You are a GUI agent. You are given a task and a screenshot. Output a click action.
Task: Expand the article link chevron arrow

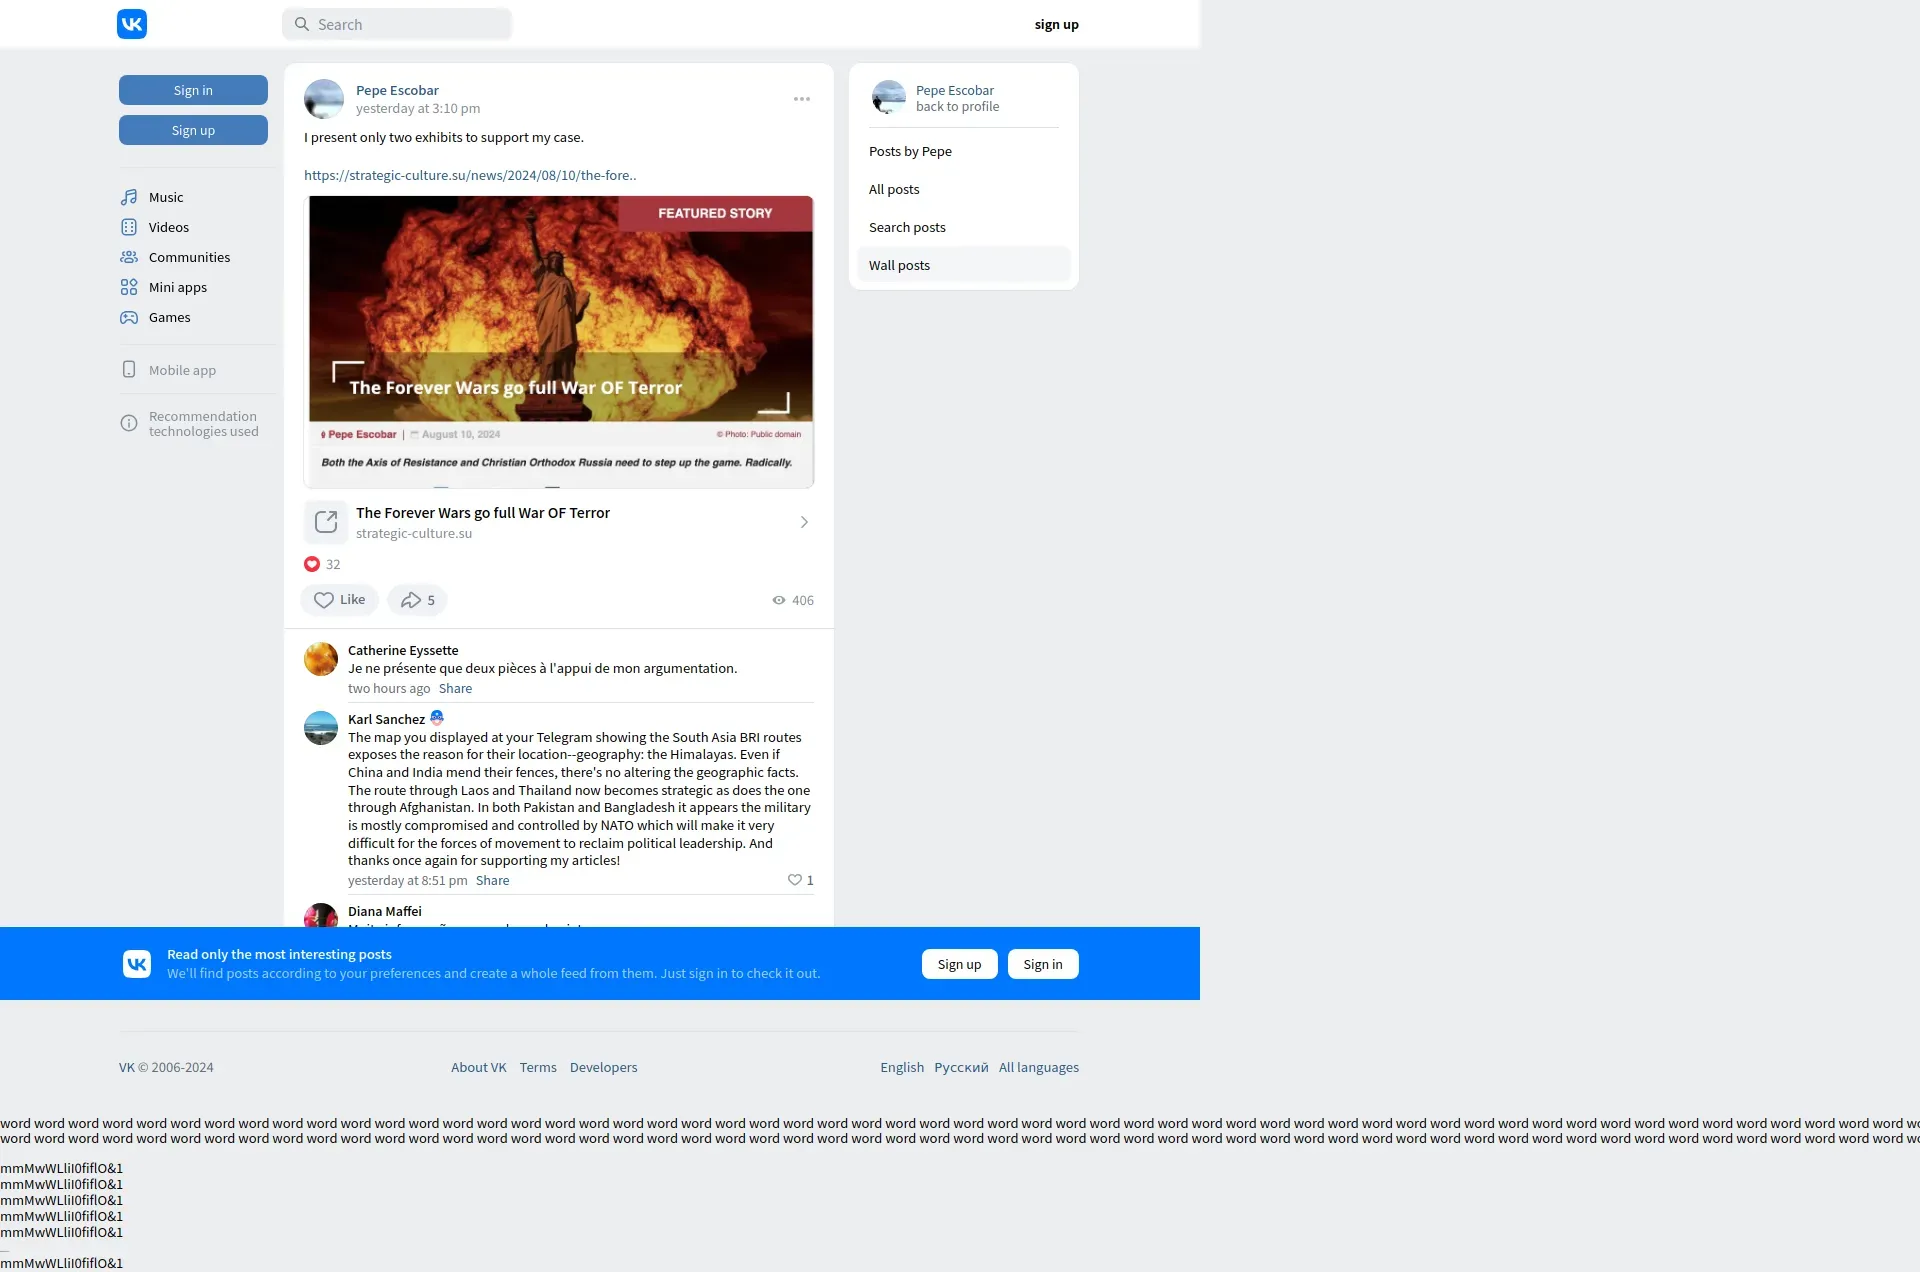tap(804, 522)
